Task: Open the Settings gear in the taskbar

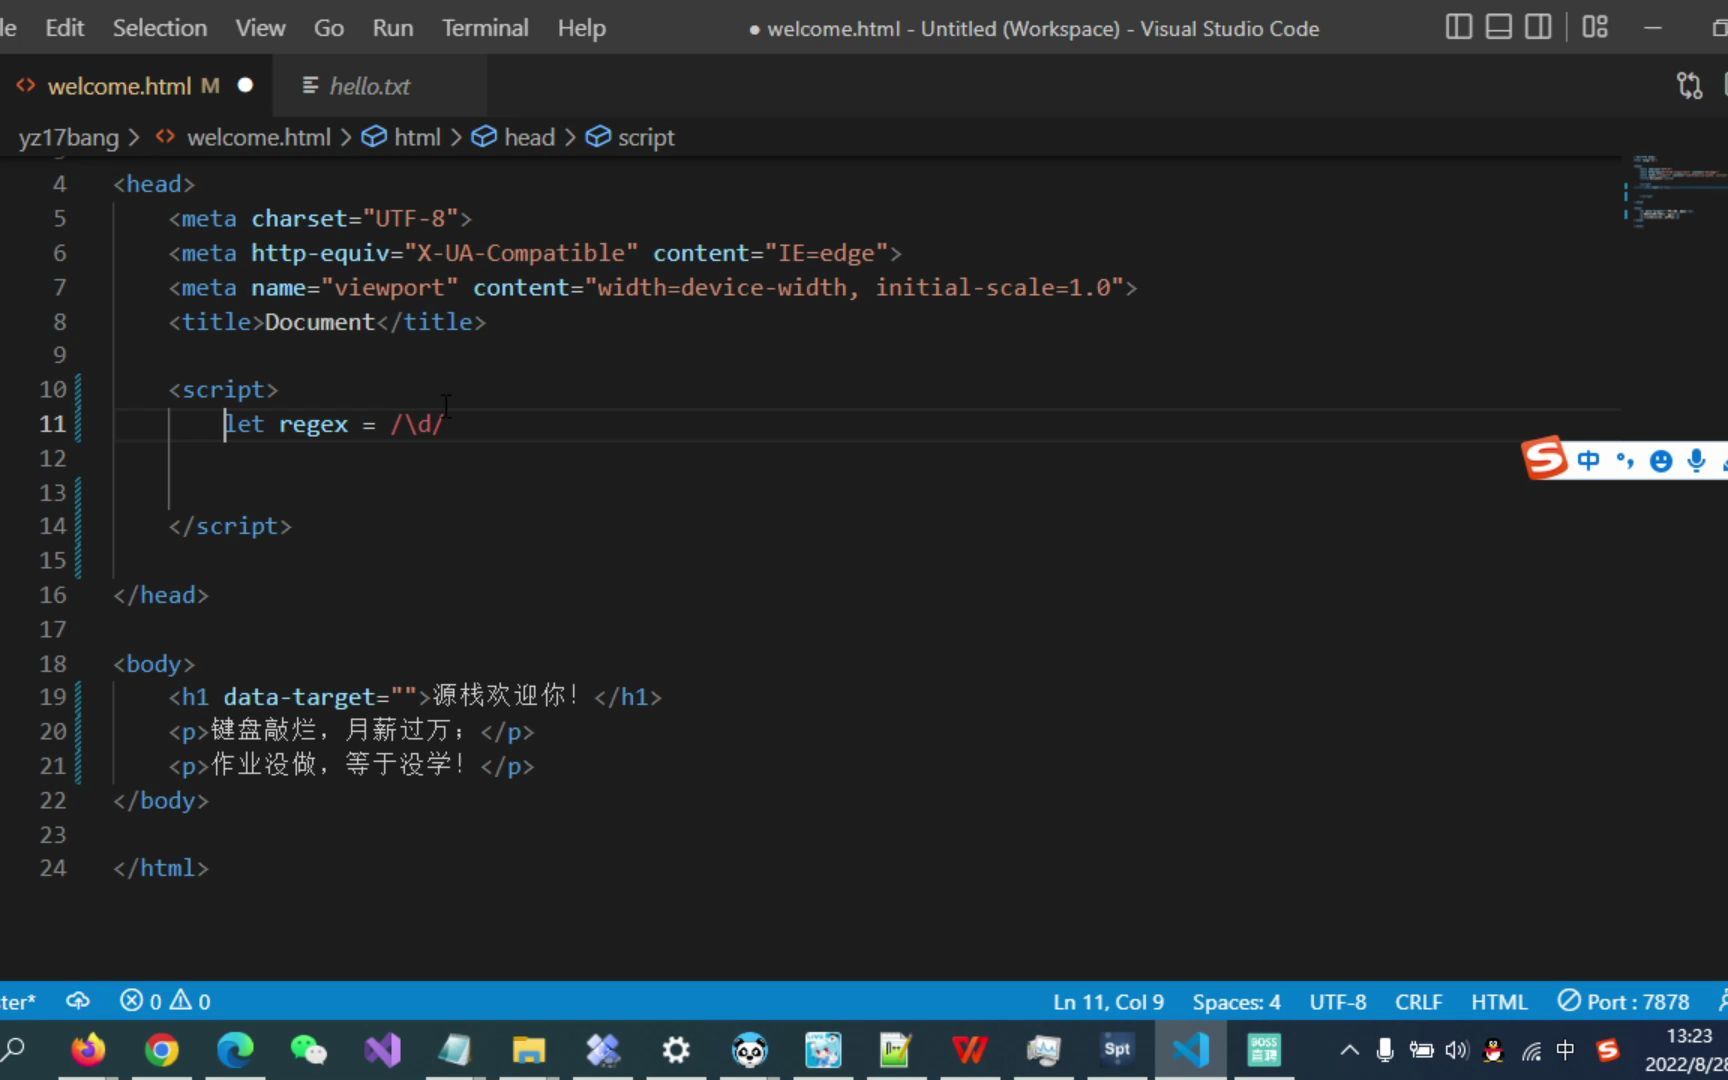Action: point(676,1050)
